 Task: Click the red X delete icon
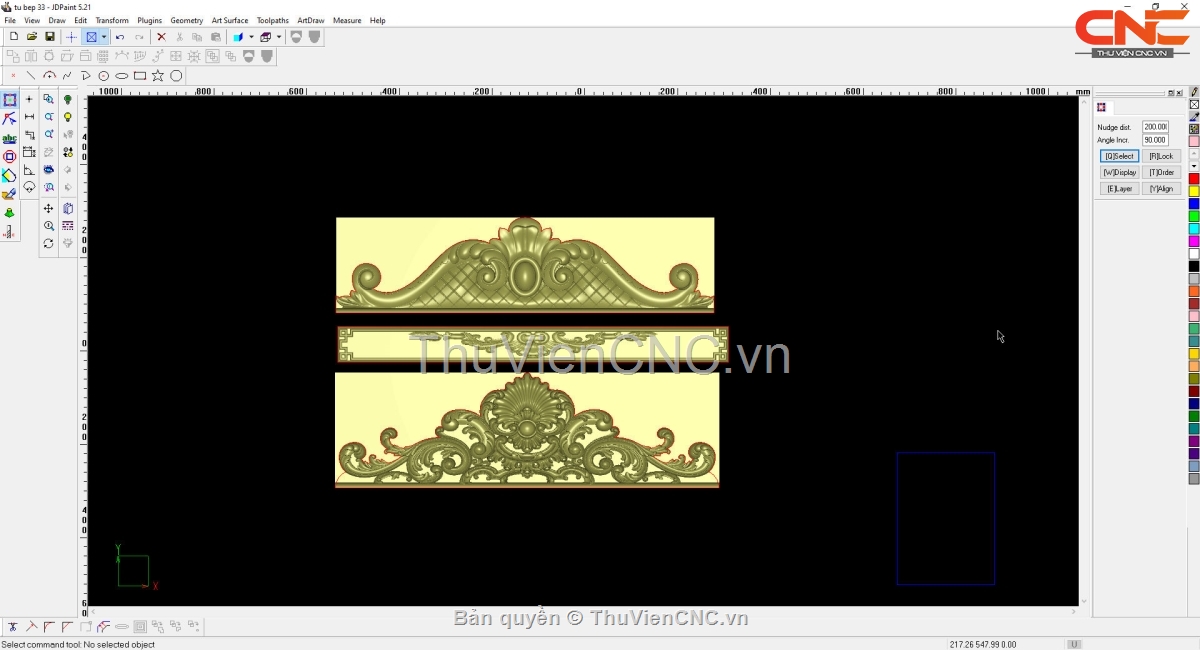(161, 37)
